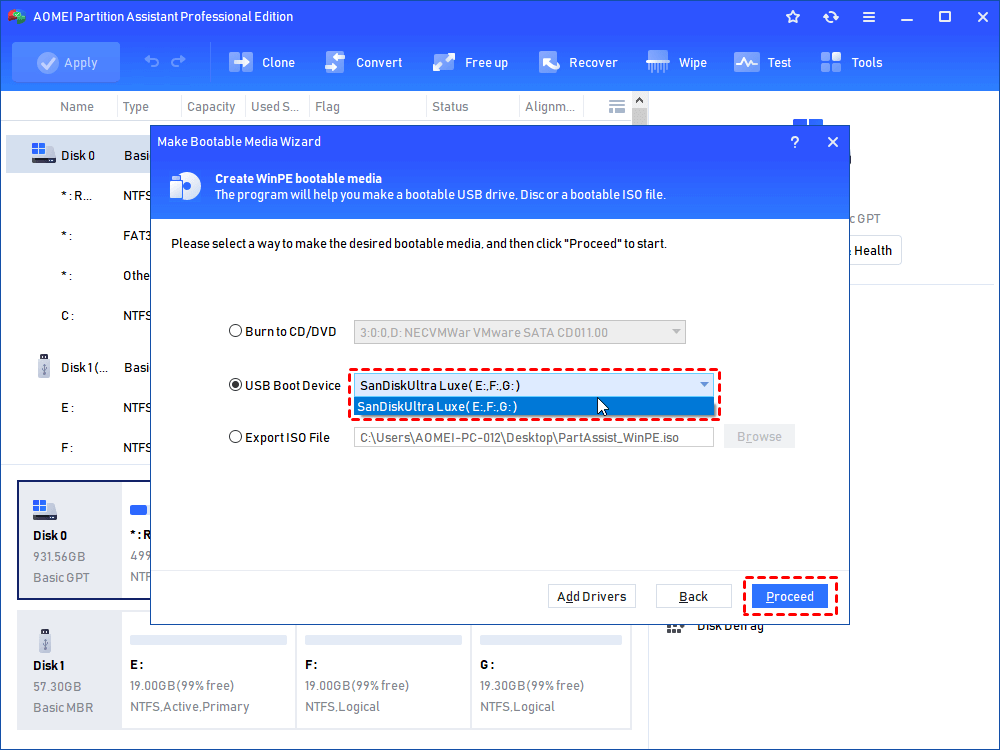Click the AOMEI app logo icon
This screenshot has height=750, width=1000.
tap(17, 17)
